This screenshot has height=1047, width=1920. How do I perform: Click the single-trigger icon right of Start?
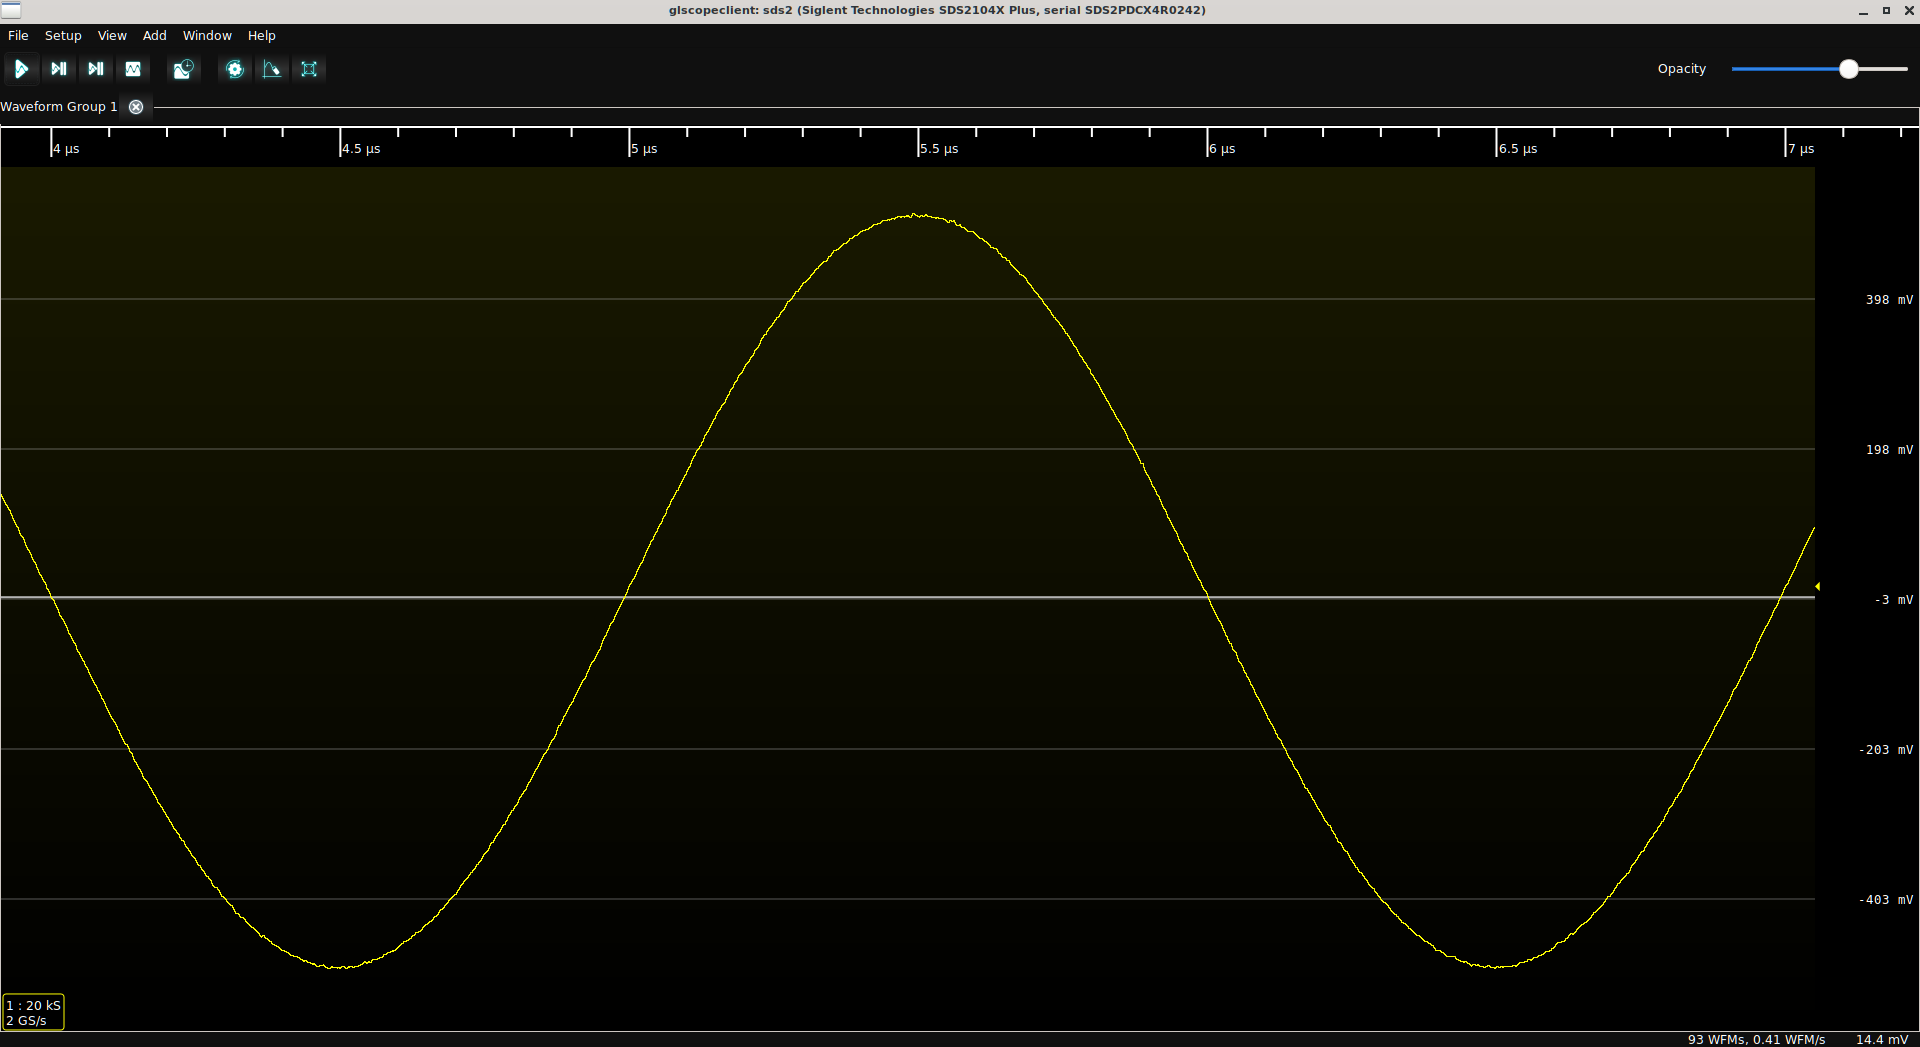59,69
